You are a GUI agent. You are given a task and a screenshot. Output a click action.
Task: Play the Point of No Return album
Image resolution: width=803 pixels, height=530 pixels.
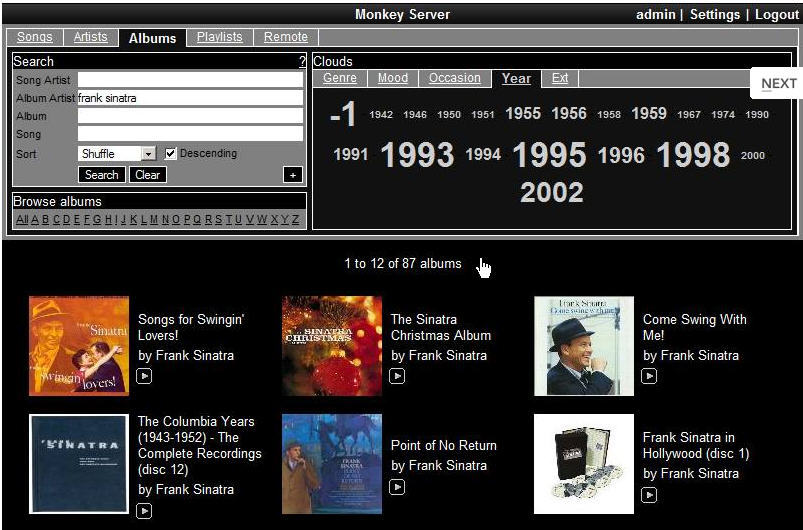[x=397, y=487]
